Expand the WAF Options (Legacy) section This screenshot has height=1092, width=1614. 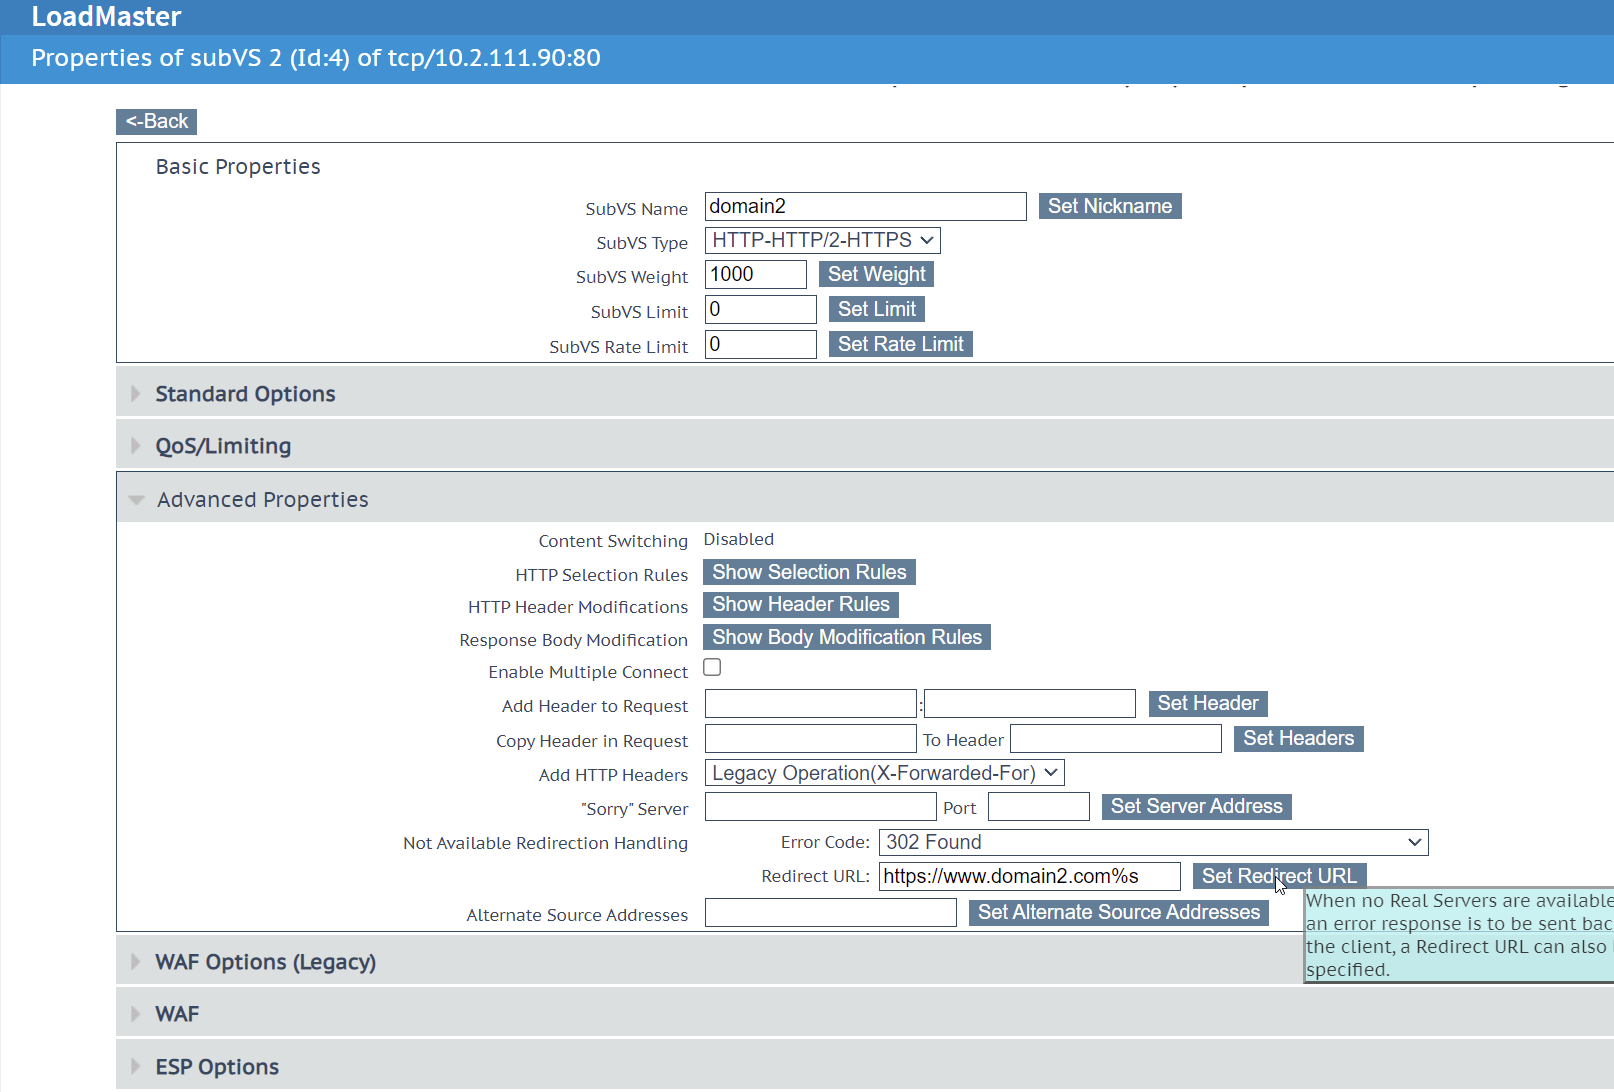coord(865,962)
